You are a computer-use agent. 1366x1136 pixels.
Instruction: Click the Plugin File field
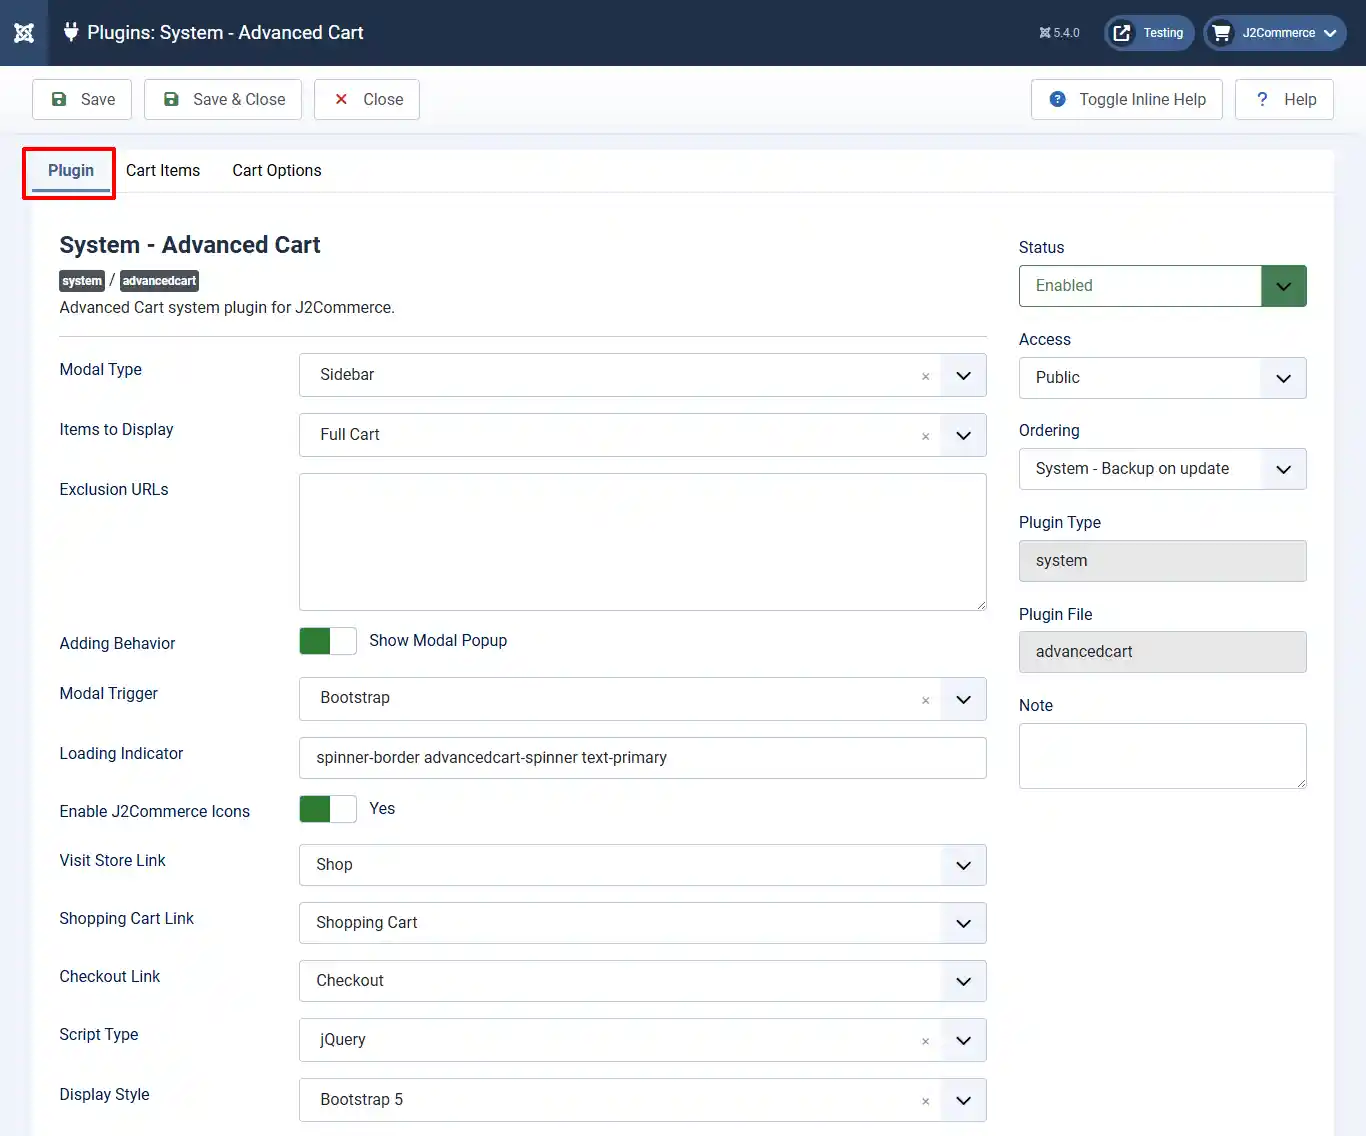[1162, 652]
